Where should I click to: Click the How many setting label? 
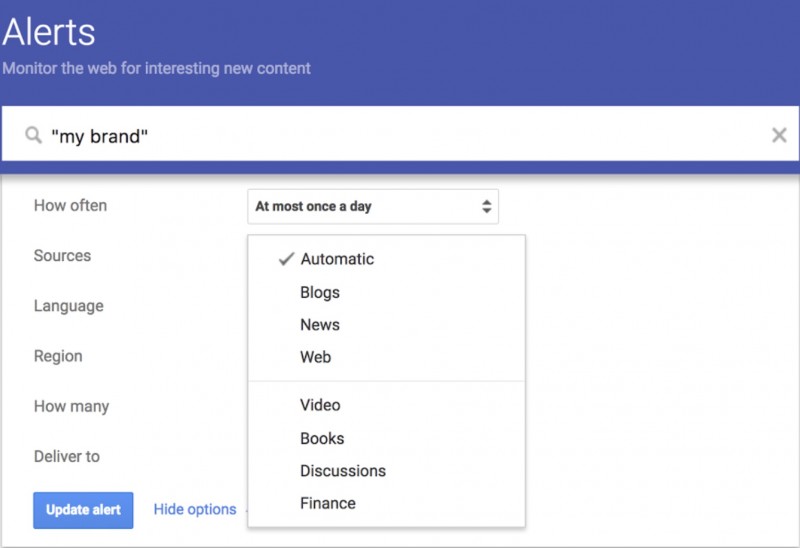pyautogui.click(x=71, y=406)
